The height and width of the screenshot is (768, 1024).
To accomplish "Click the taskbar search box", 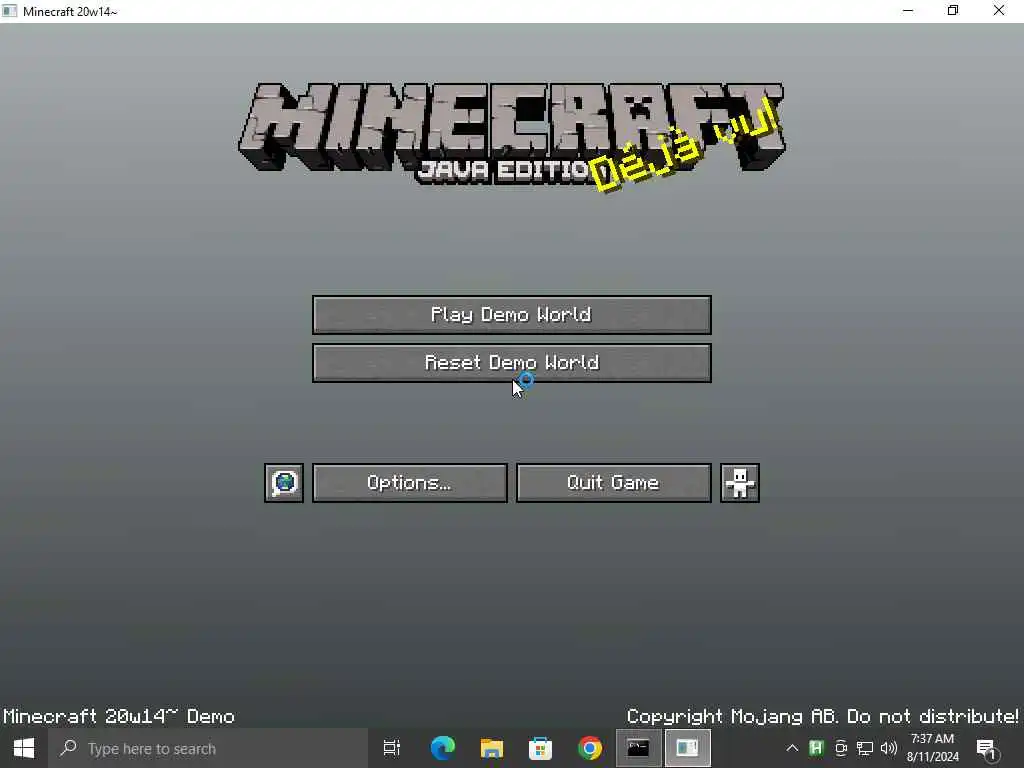I will [208, 748].
